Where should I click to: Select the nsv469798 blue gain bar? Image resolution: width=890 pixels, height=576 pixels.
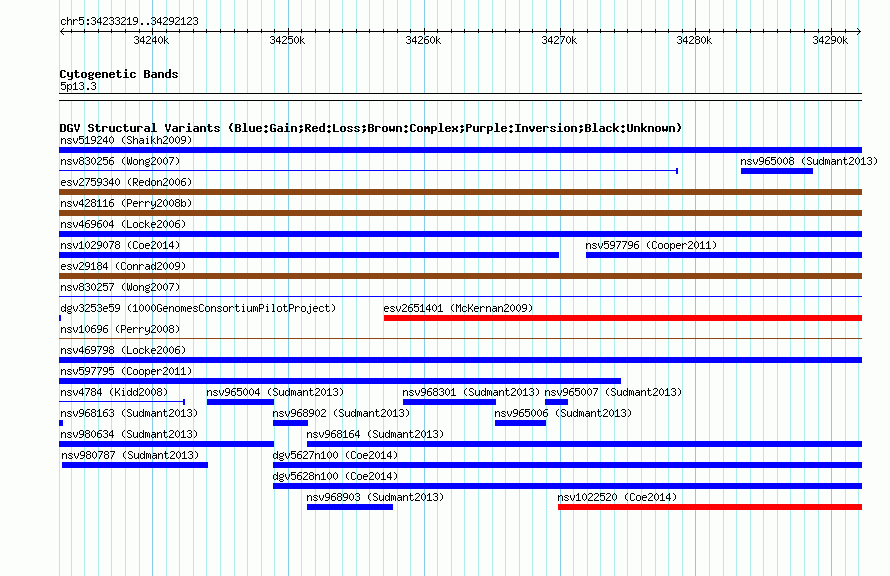[460, 360]
